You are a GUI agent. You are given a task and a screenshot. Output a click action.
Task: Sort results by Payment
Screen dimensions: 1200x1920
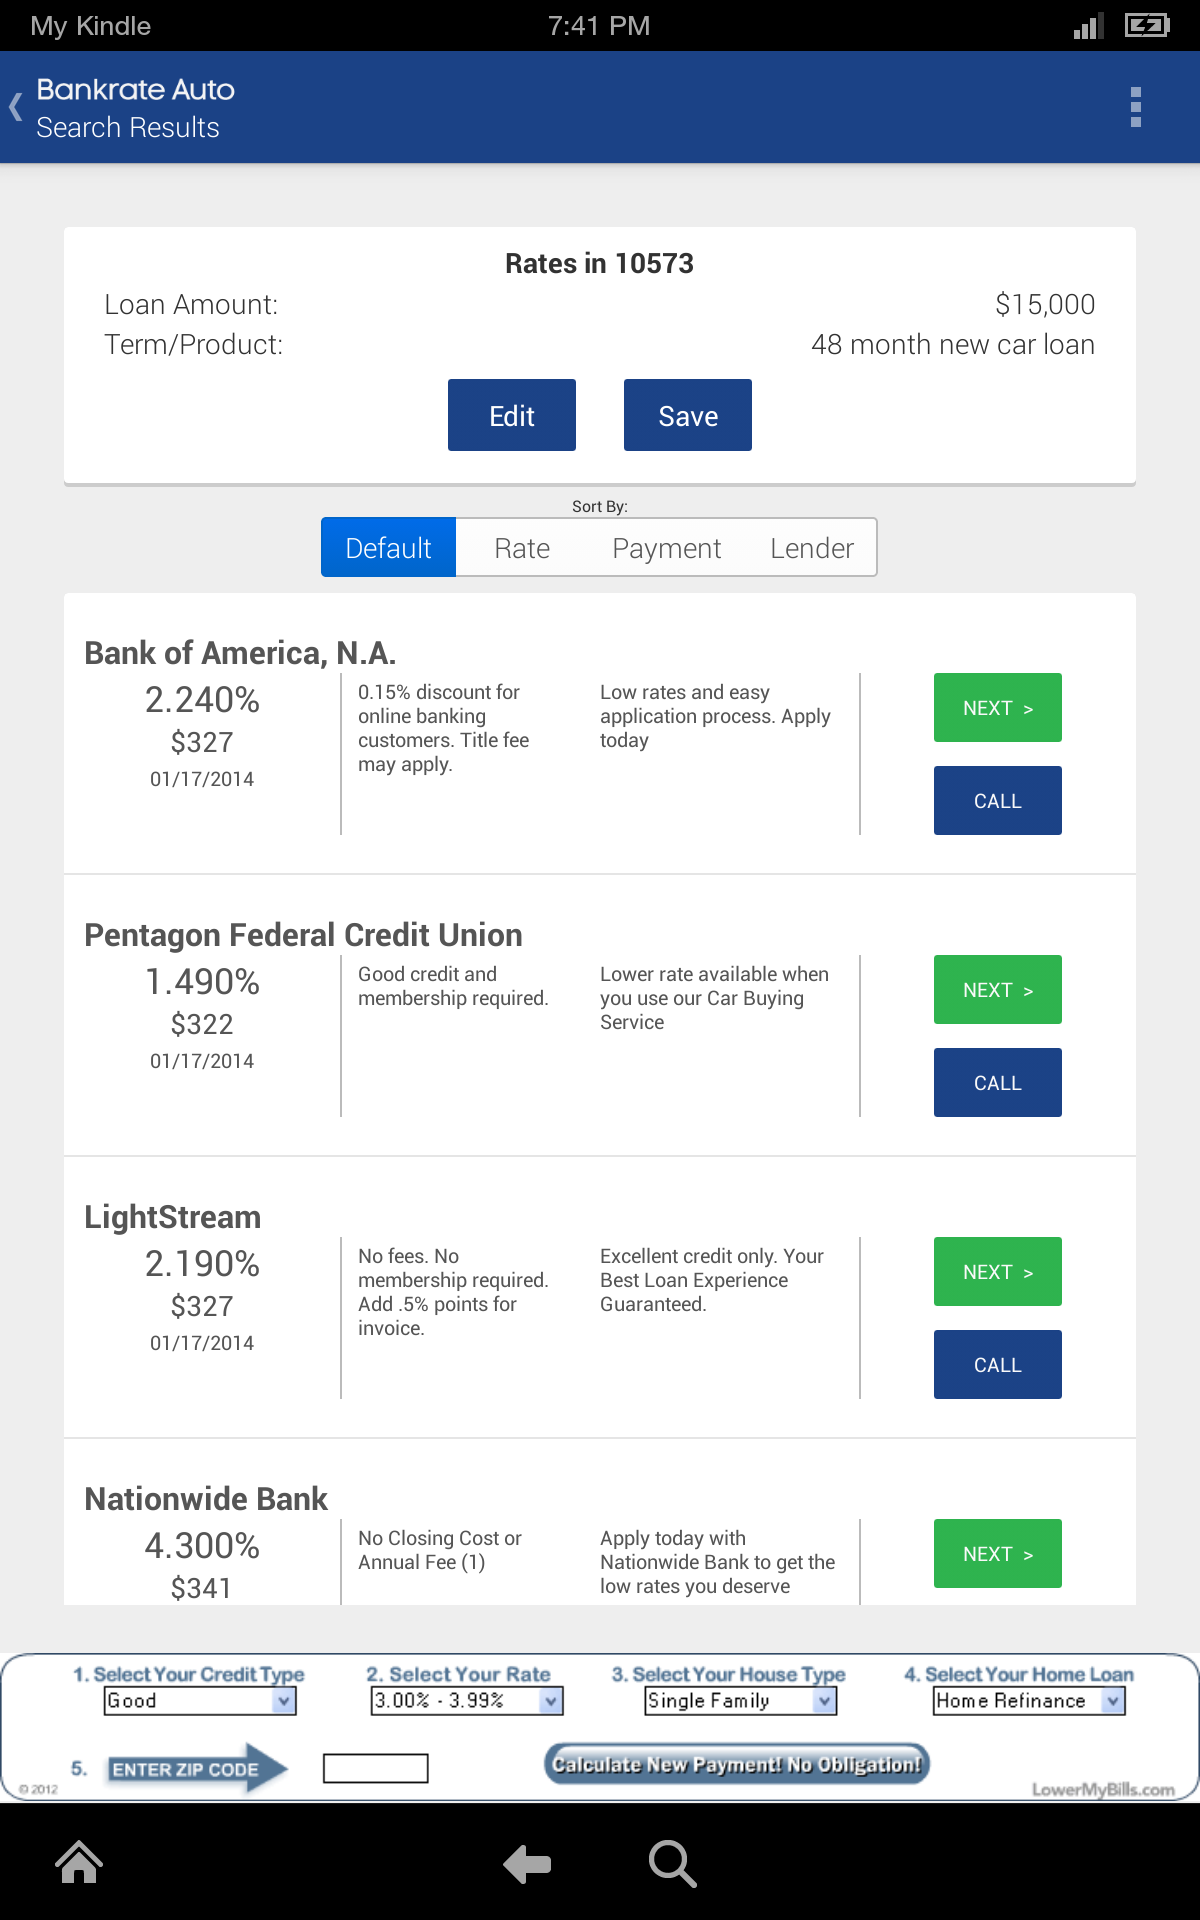tap(666, 548)
